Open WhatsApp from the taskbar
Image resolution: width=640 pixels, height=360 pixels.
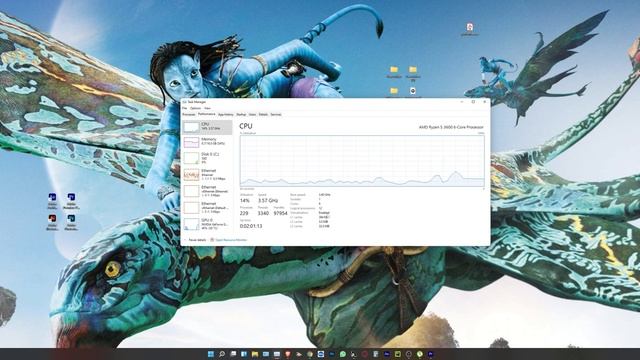343,354
